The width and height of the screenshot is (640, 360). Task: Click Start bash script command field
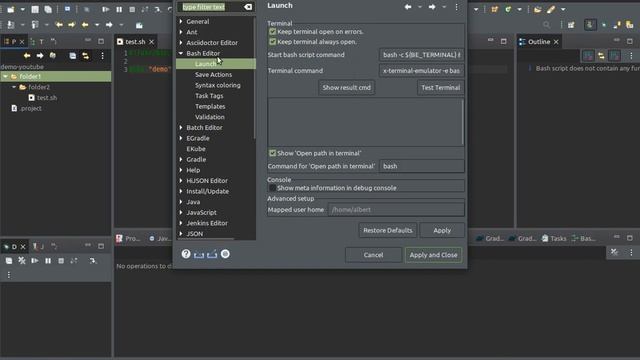(421, 55)
